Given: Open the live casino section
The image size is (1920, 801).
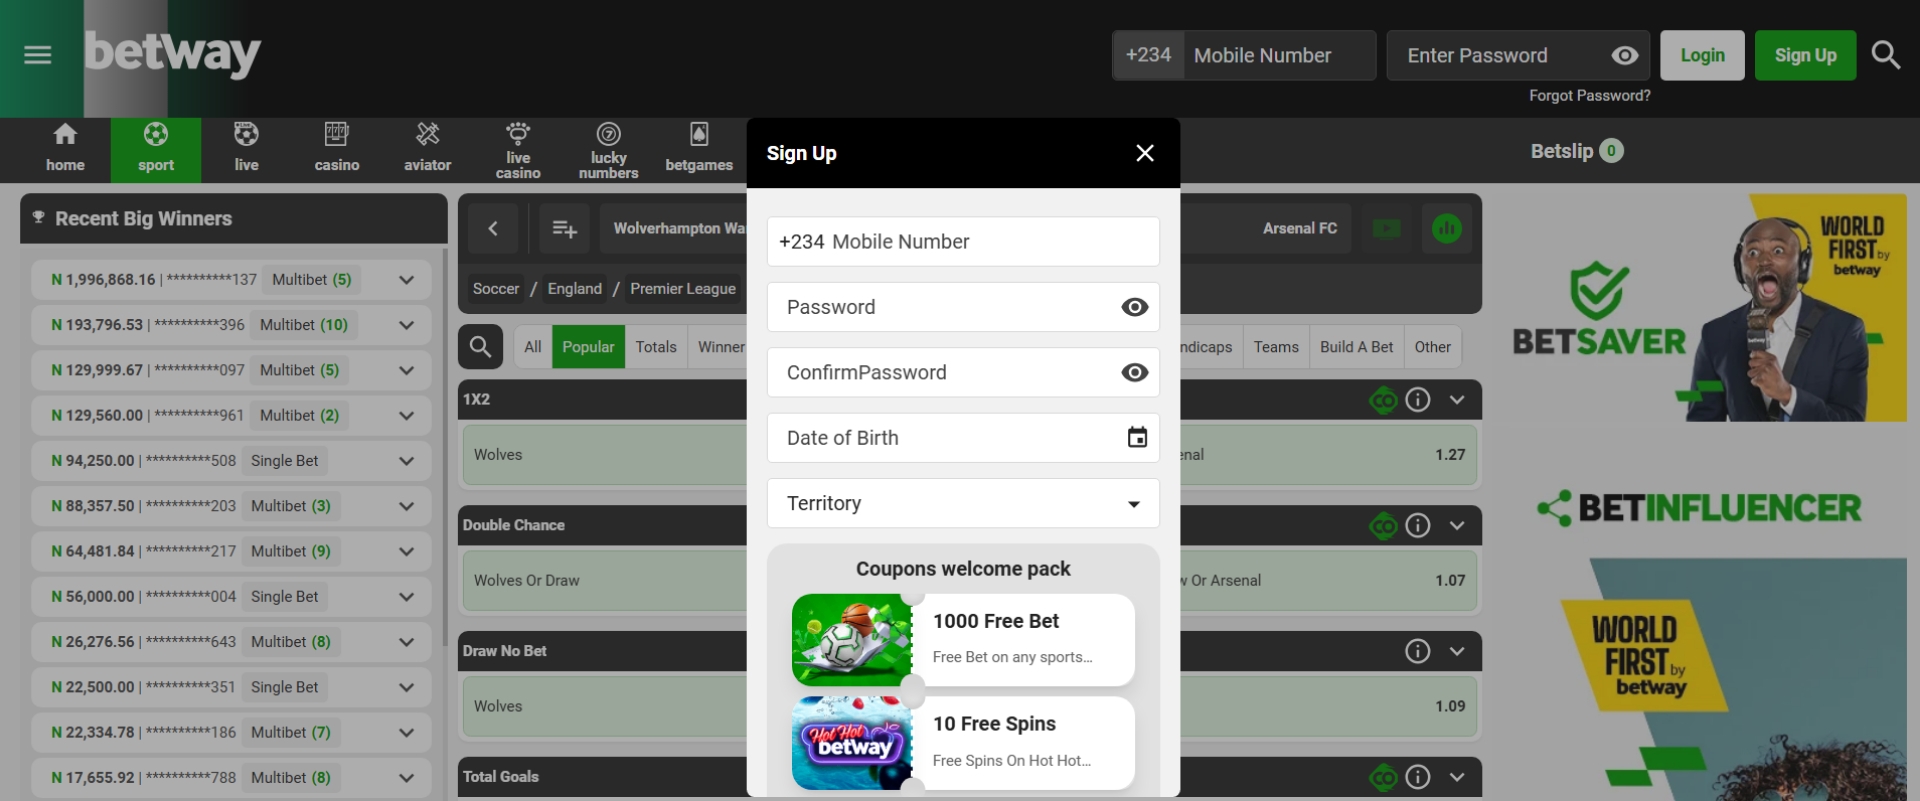Looking at the screenshot, I should 518,150.
